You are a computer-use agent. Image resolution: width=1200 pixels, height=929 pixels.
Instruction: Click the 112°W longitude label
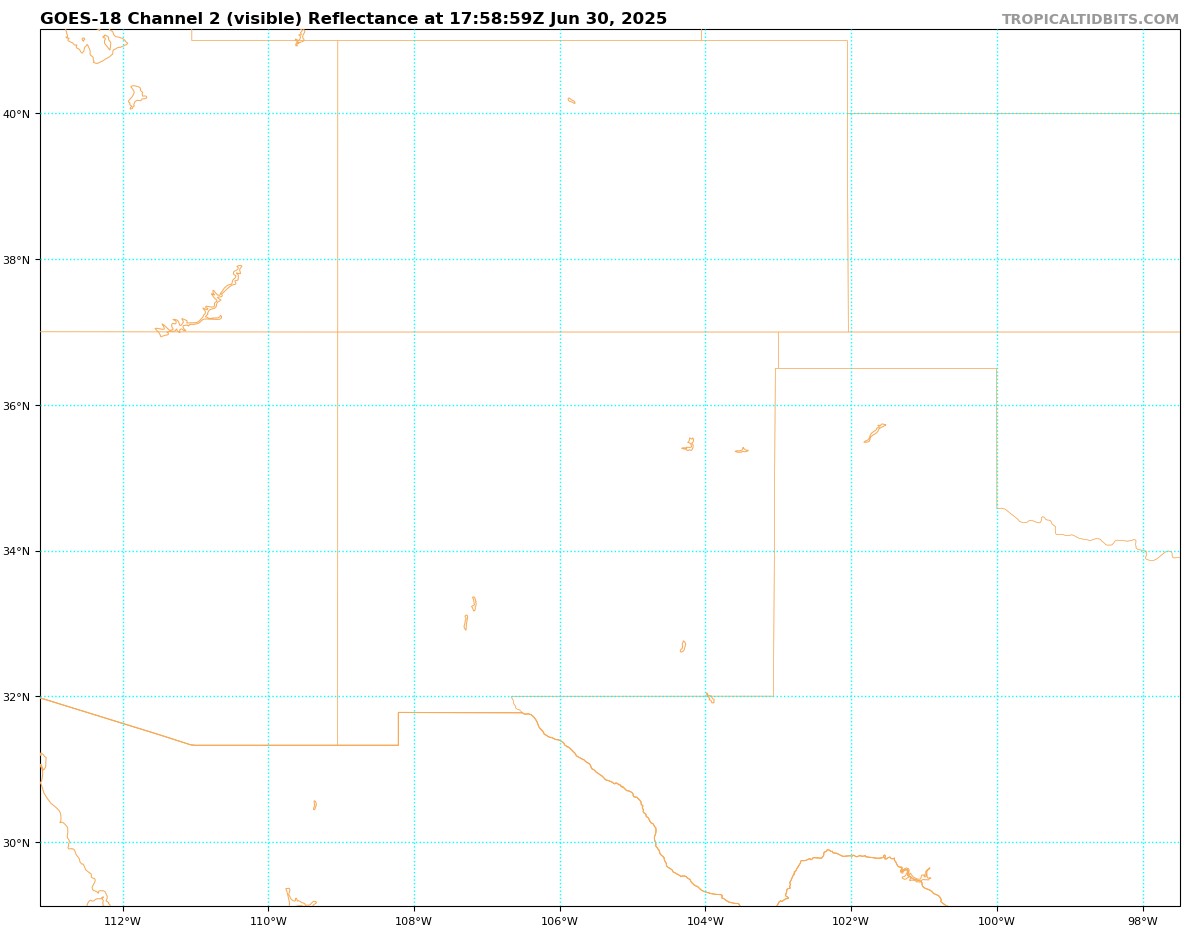122,921
